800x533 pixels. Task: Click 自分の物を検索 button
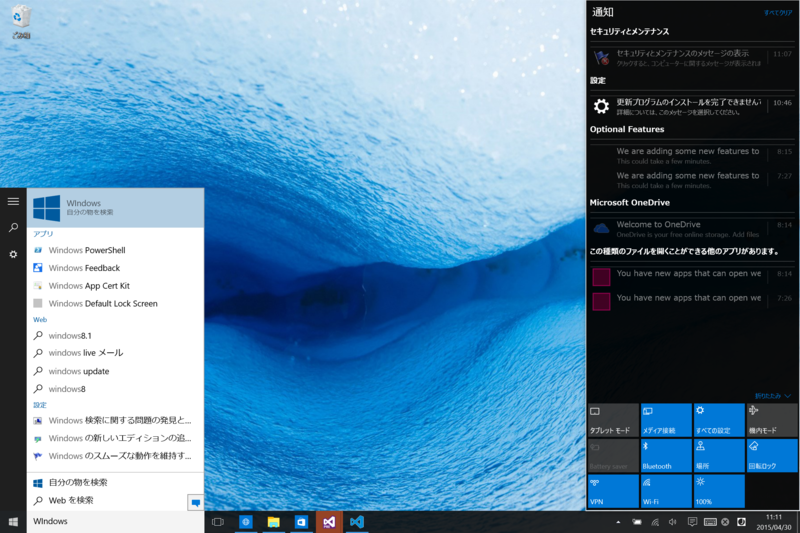pos(115,483)
